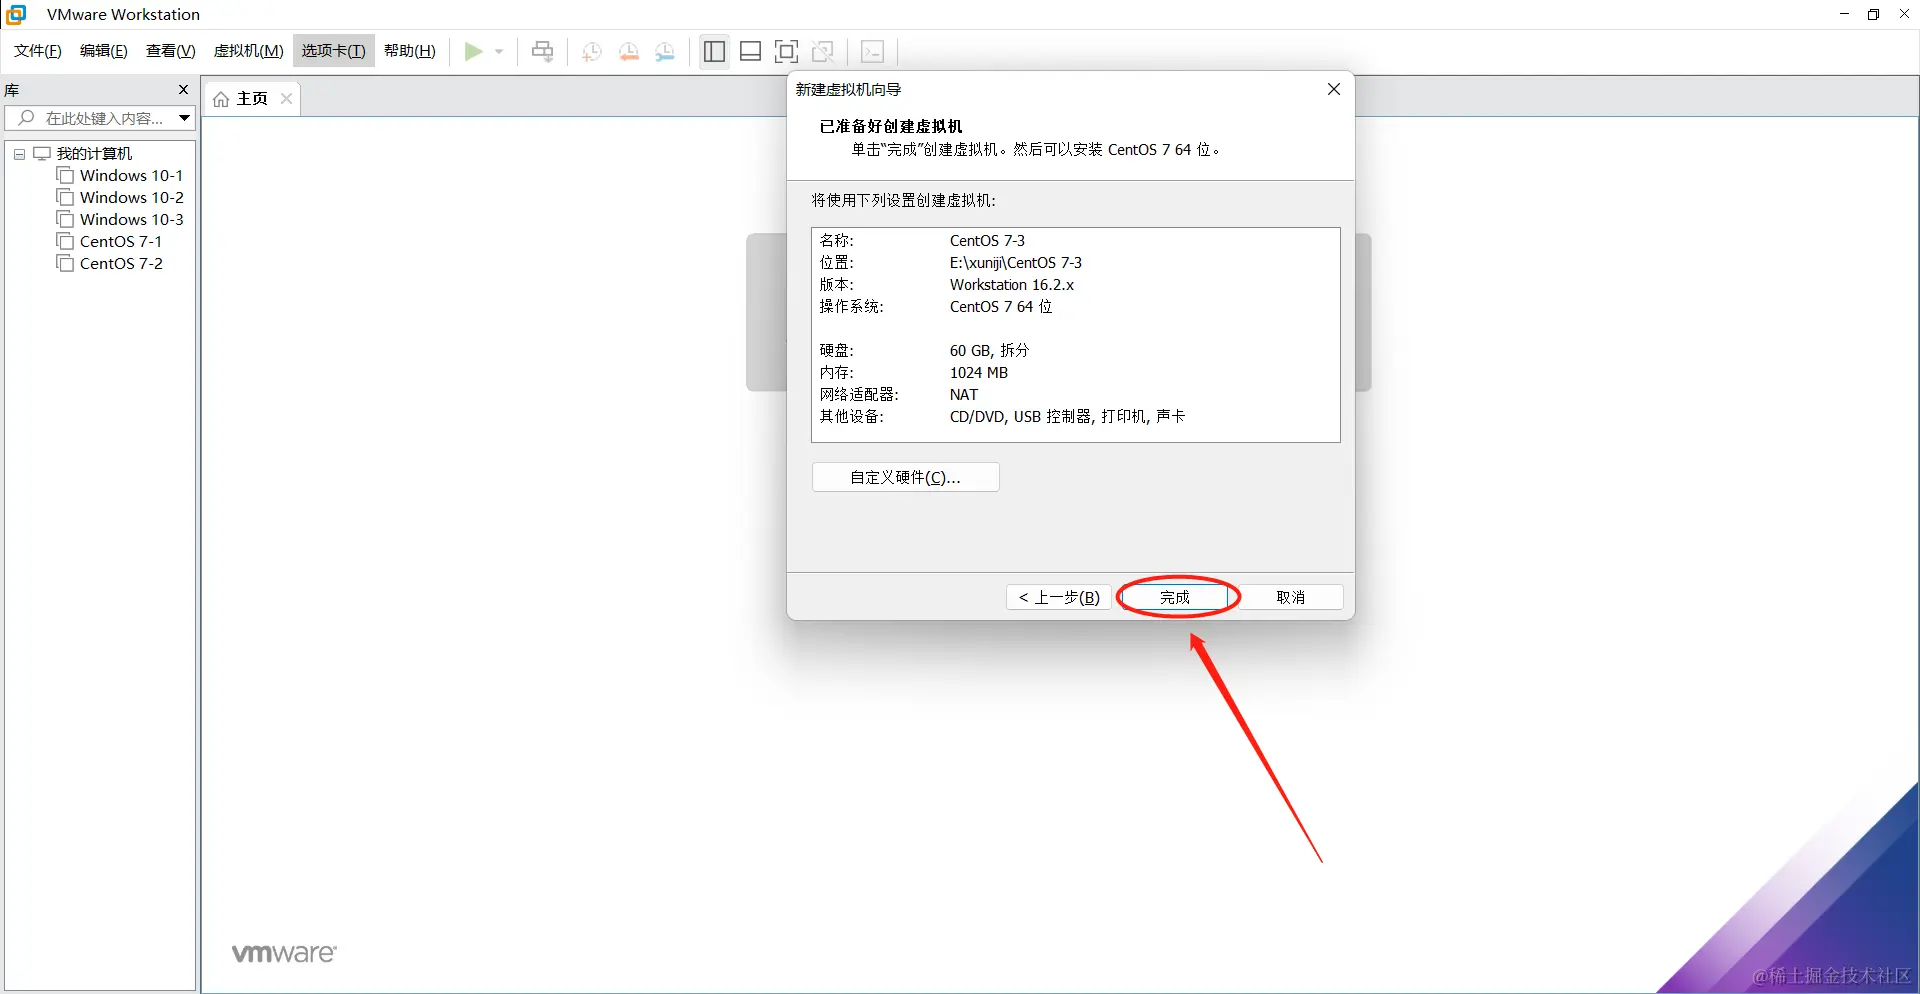Image resolution: width=1920 pixels, height=994 pixels.
Task: Open the 选项卡(T) menu
Action: (334, 51)
